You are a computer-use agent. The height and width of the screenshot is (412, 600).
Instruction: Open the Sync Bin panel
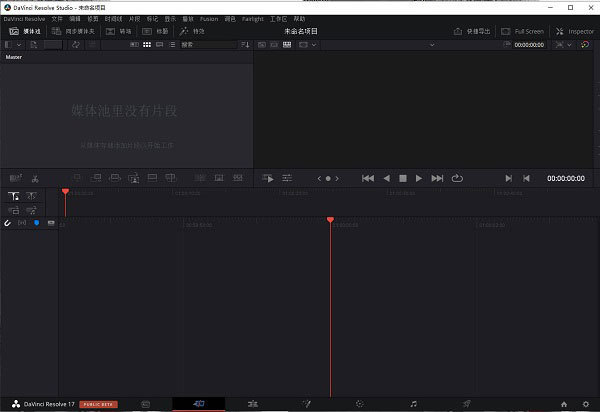tap(75, 31)
